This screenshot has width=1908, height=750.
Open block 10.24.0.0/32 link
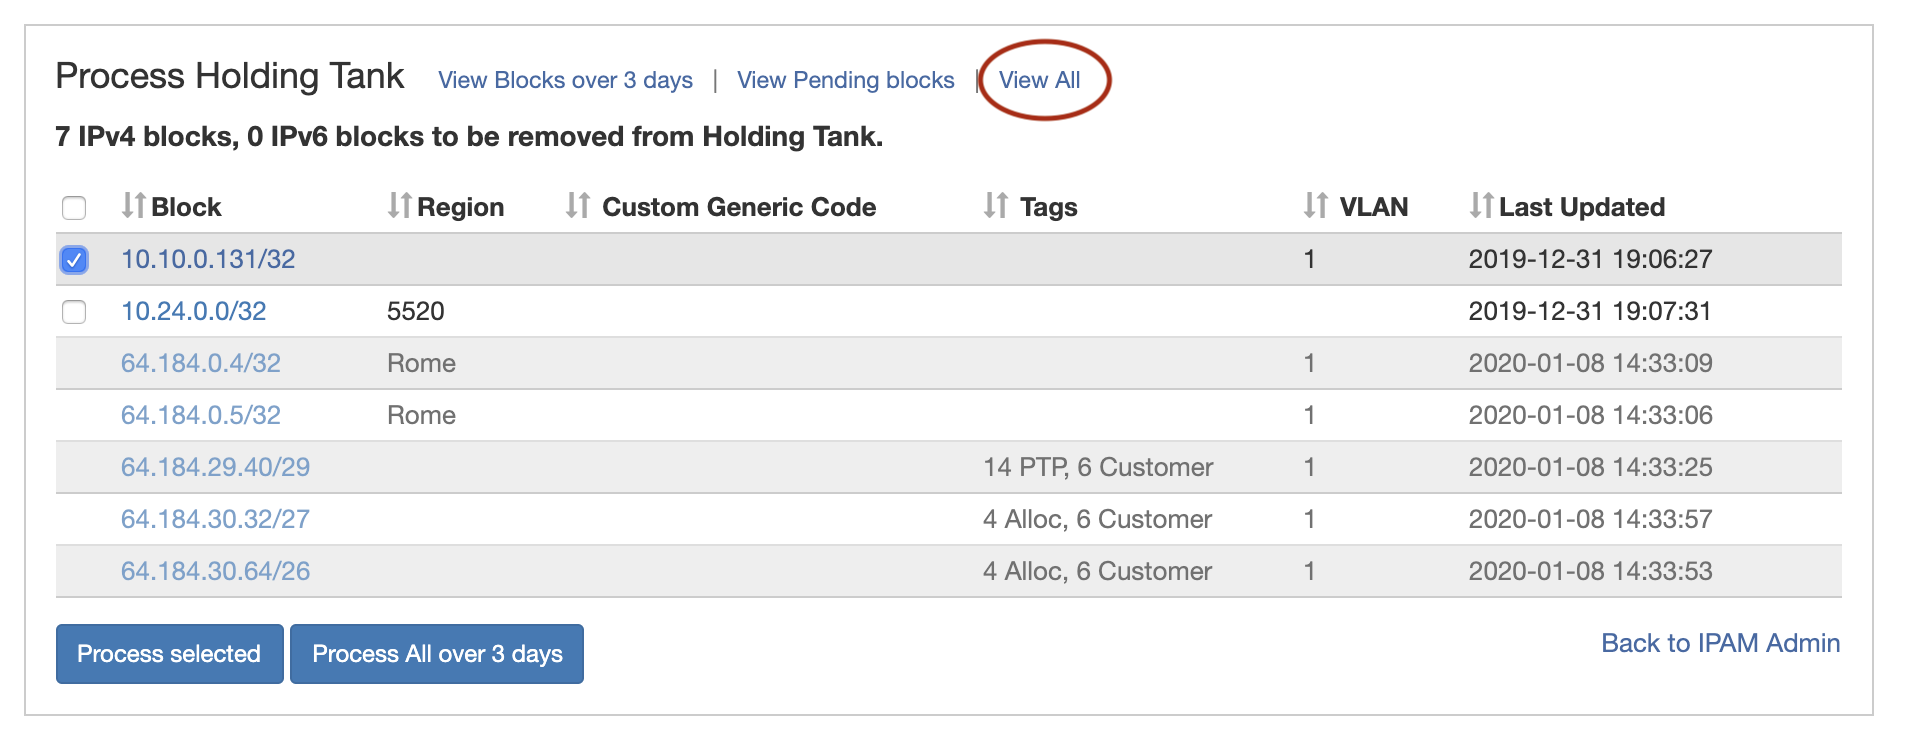(193, 311)
